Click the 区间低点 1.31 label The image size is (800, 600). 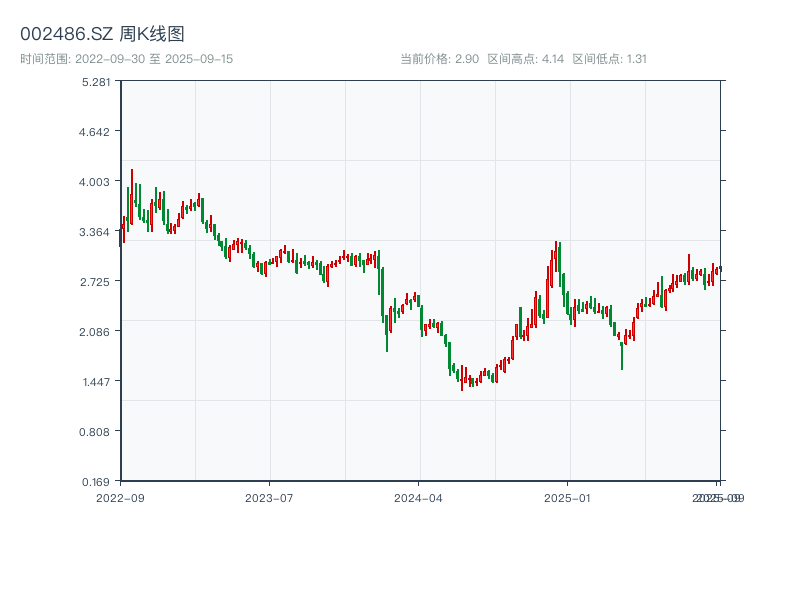click(610, 59)
